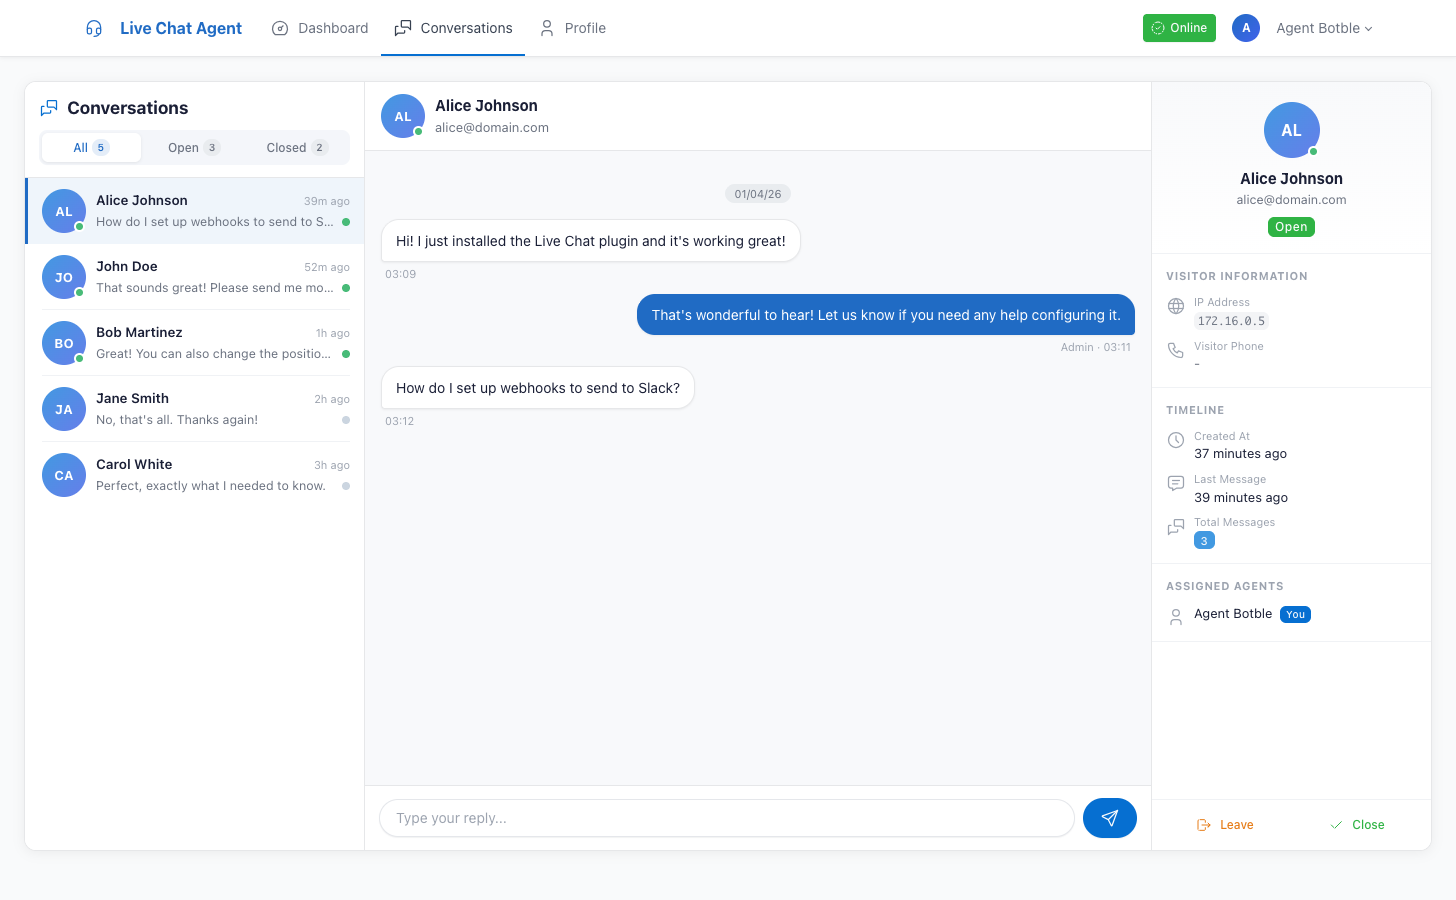1456x900 pixels.
Task: Click the Online status badge
Action: pos(1179,28)
